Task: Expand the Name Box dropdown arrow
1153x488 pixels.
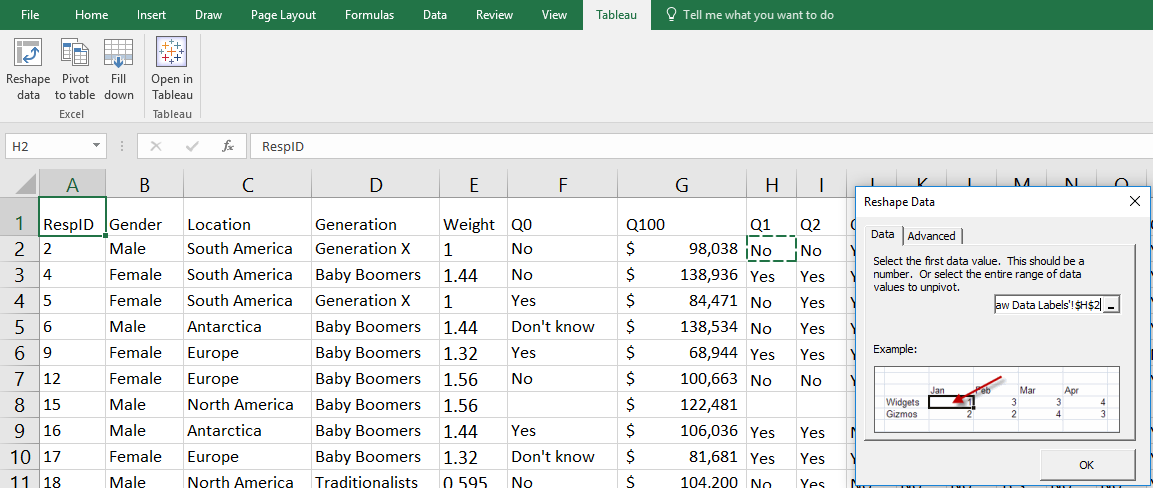Action: click(x=96, y=146)
